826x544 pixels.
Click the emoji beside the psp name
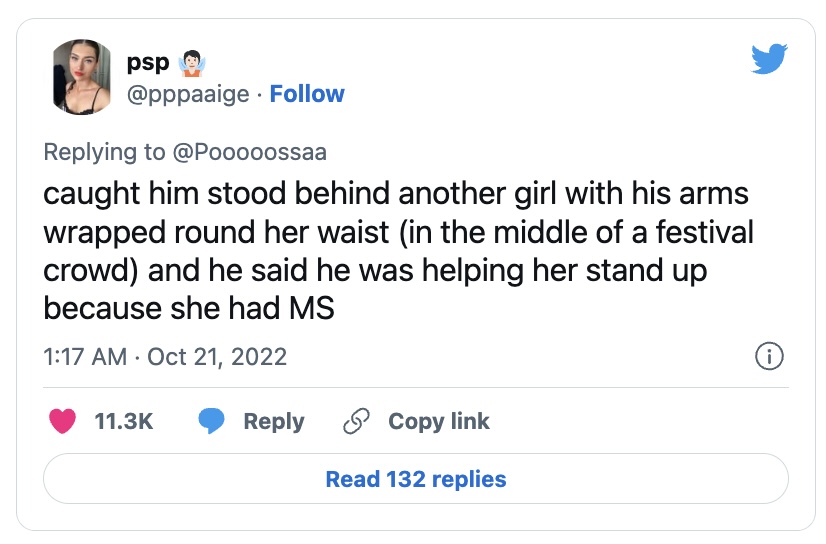click(x=188, y=64)
